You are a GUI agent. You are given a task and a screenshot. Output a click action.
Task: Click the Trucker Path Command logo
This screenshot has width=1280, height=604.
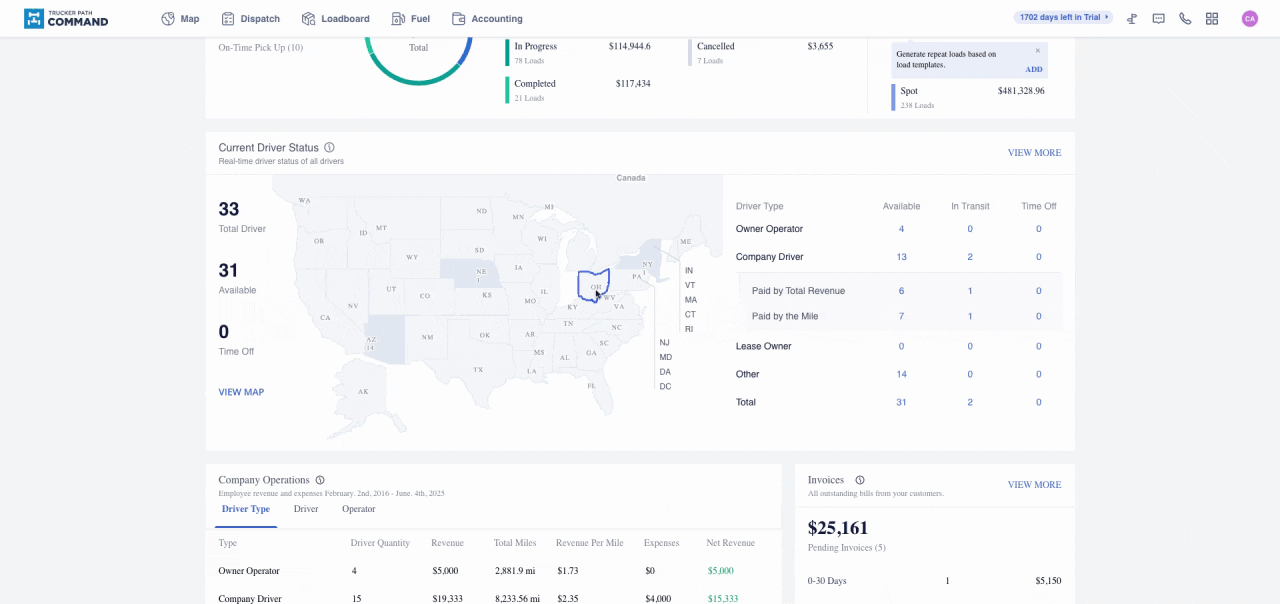point(66,18)
